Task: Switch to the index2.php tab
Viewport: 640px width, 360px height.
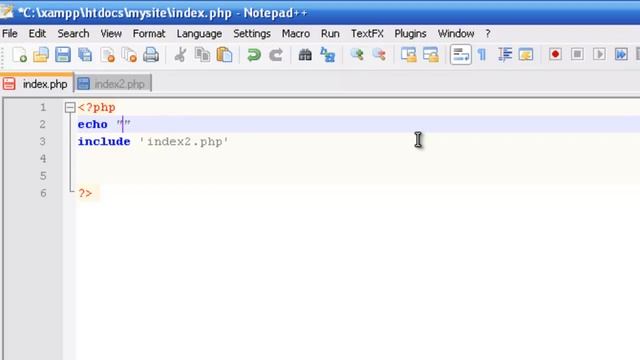Action: 113,84
